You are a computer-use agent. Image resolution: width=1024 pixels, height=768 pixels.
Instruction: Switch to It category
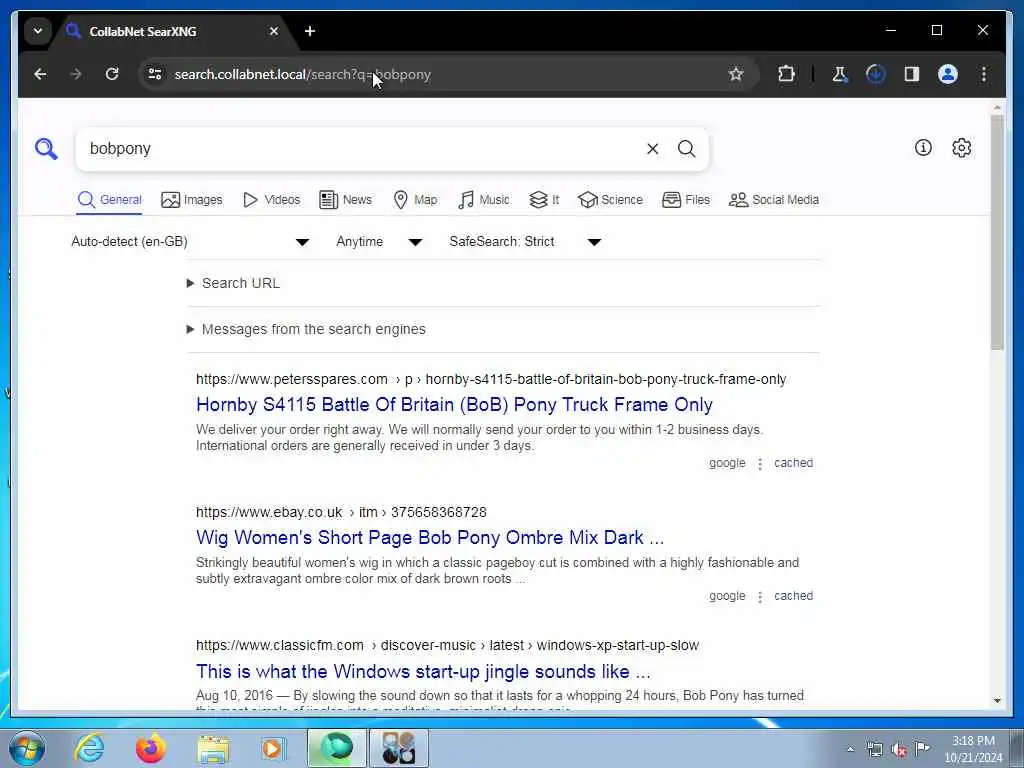point(544,200)
